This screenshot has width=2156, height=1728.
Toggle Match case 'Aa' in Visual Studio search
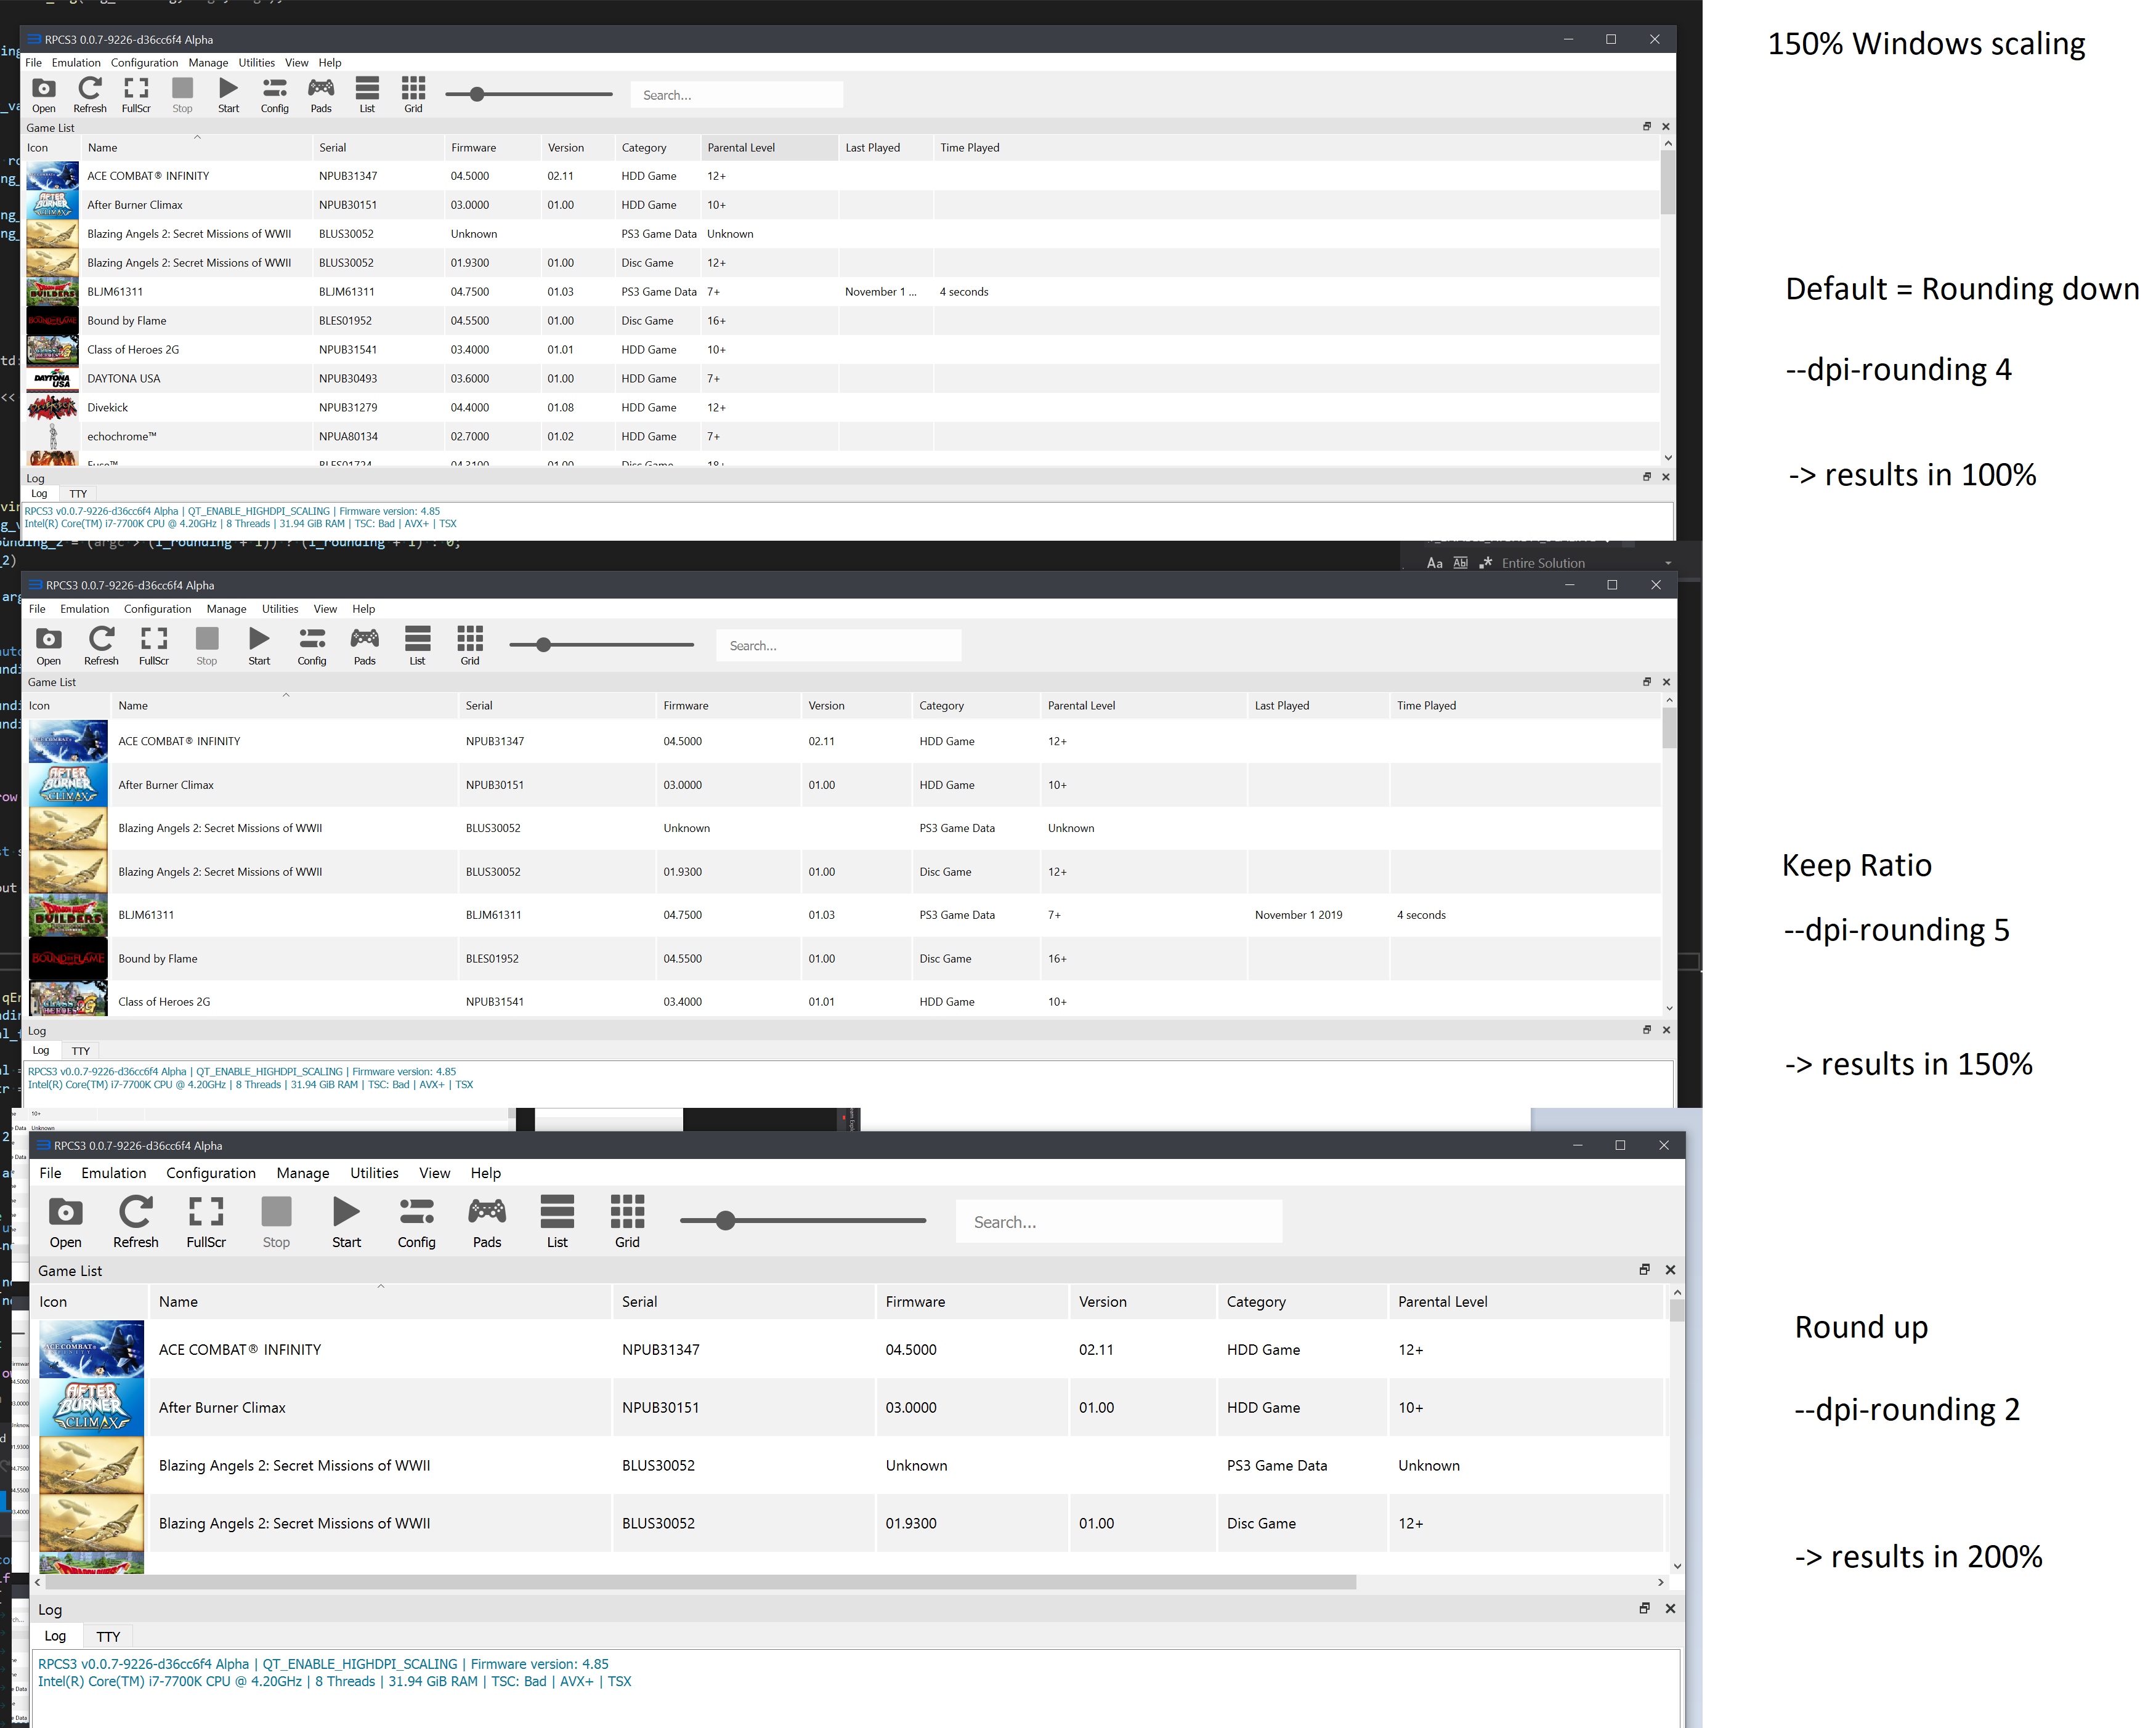click(1434, 563)
